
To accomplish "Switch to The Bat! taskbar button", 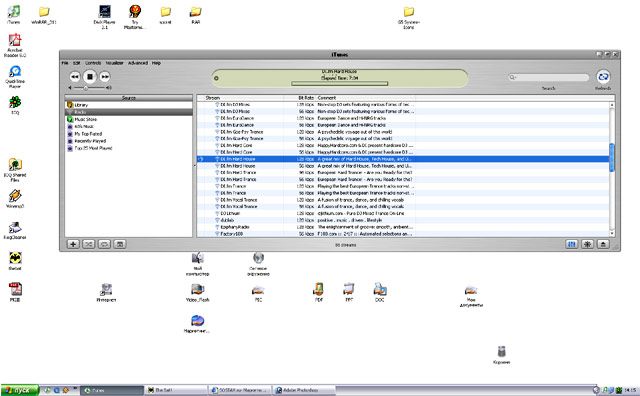I will (176, 390).
